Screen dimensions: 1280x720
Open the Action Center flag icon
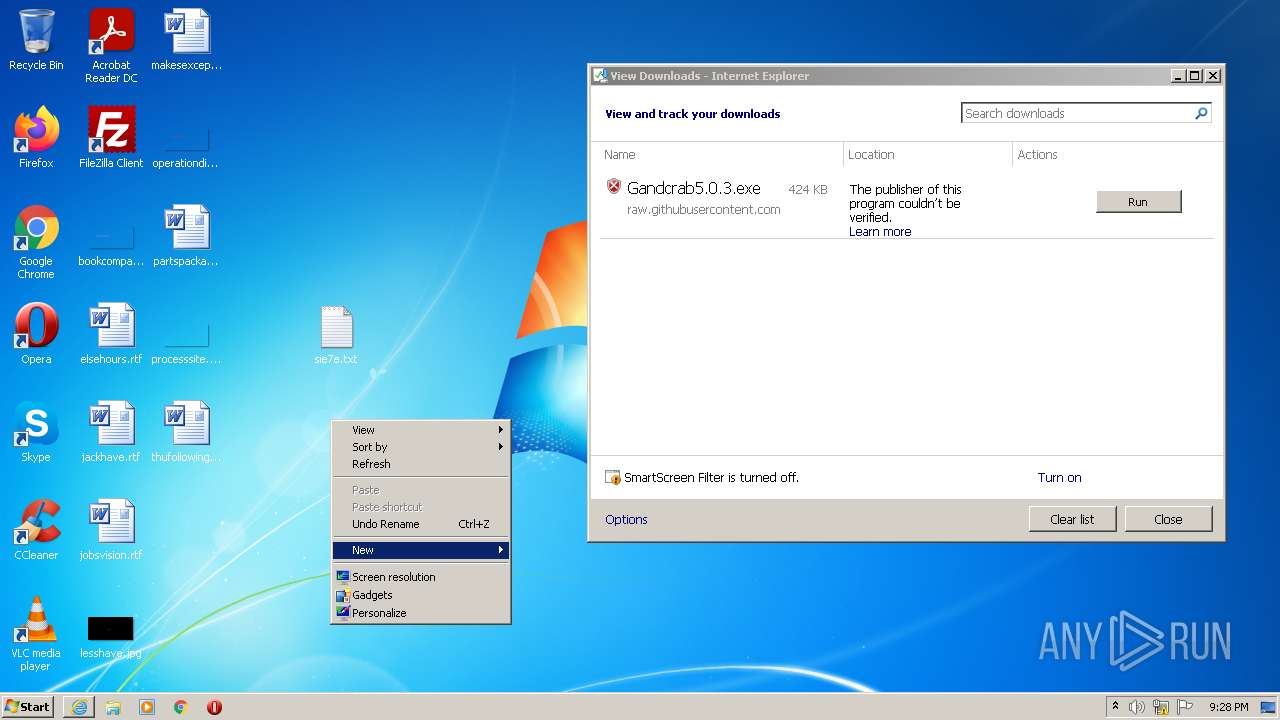coord(1185,707)
